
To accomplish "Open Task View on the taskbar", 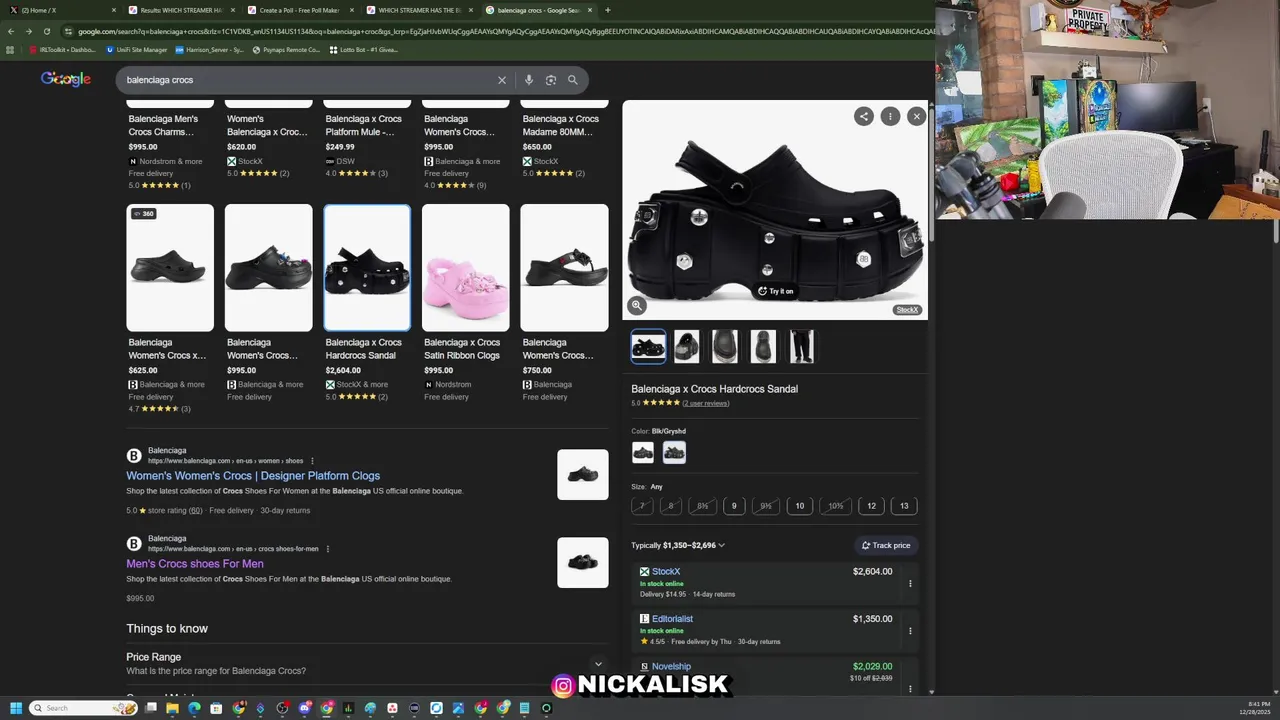I will click(150, 708).
